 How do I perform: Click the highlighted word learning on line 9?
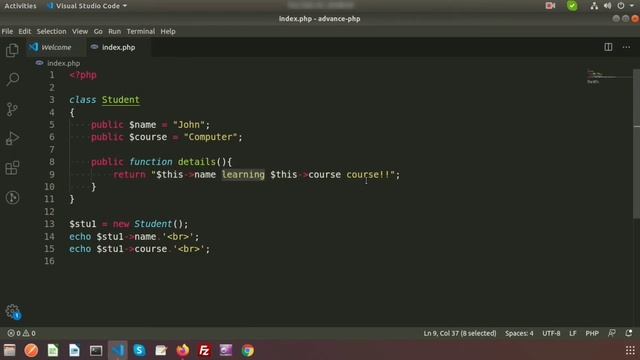pyautogui.click(x=243, y=175)
